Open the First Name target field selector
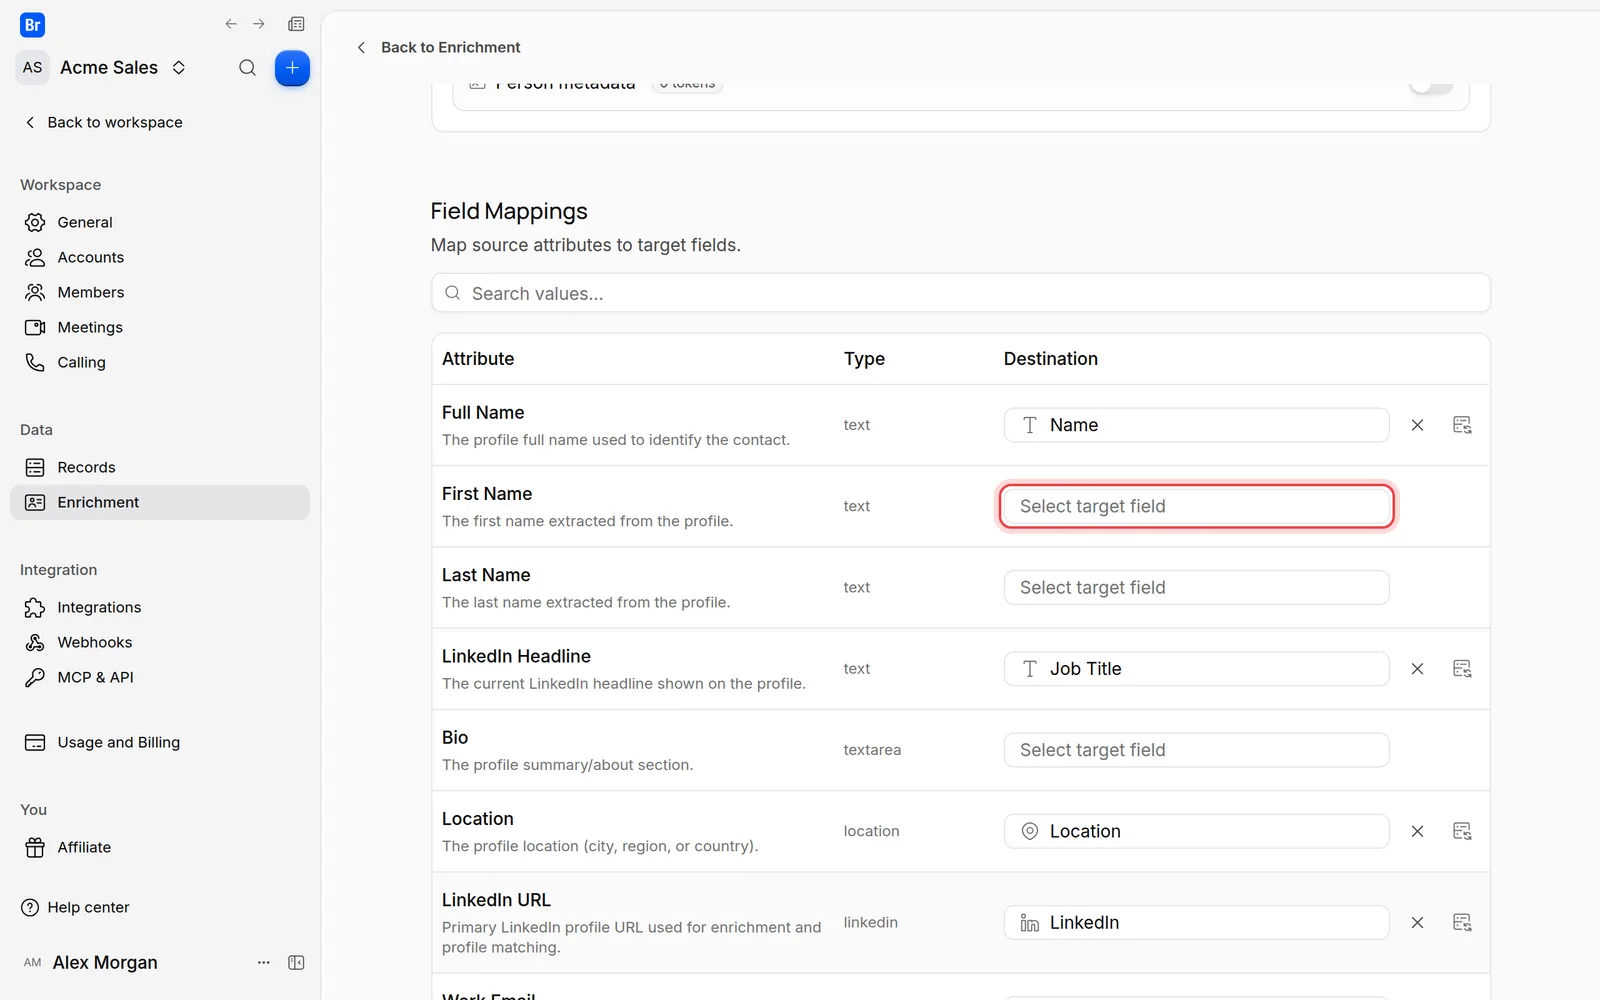 1196,506
